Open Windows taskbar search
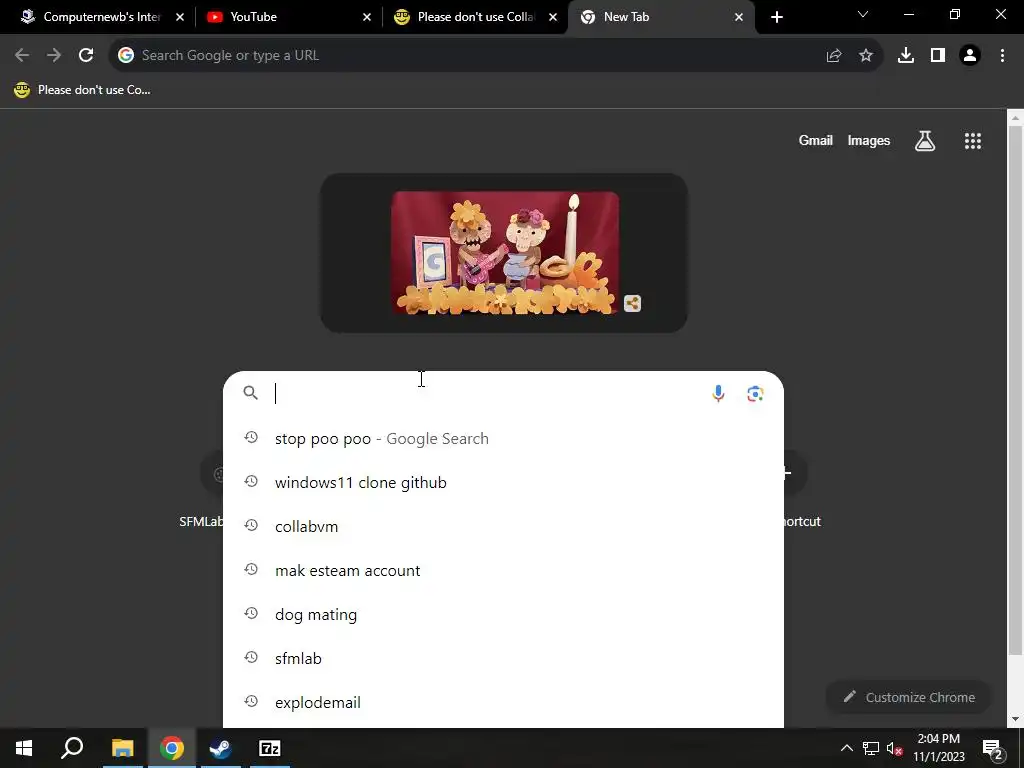The height and width of the screenshot is (768, 1024). [x=72, y=748]
